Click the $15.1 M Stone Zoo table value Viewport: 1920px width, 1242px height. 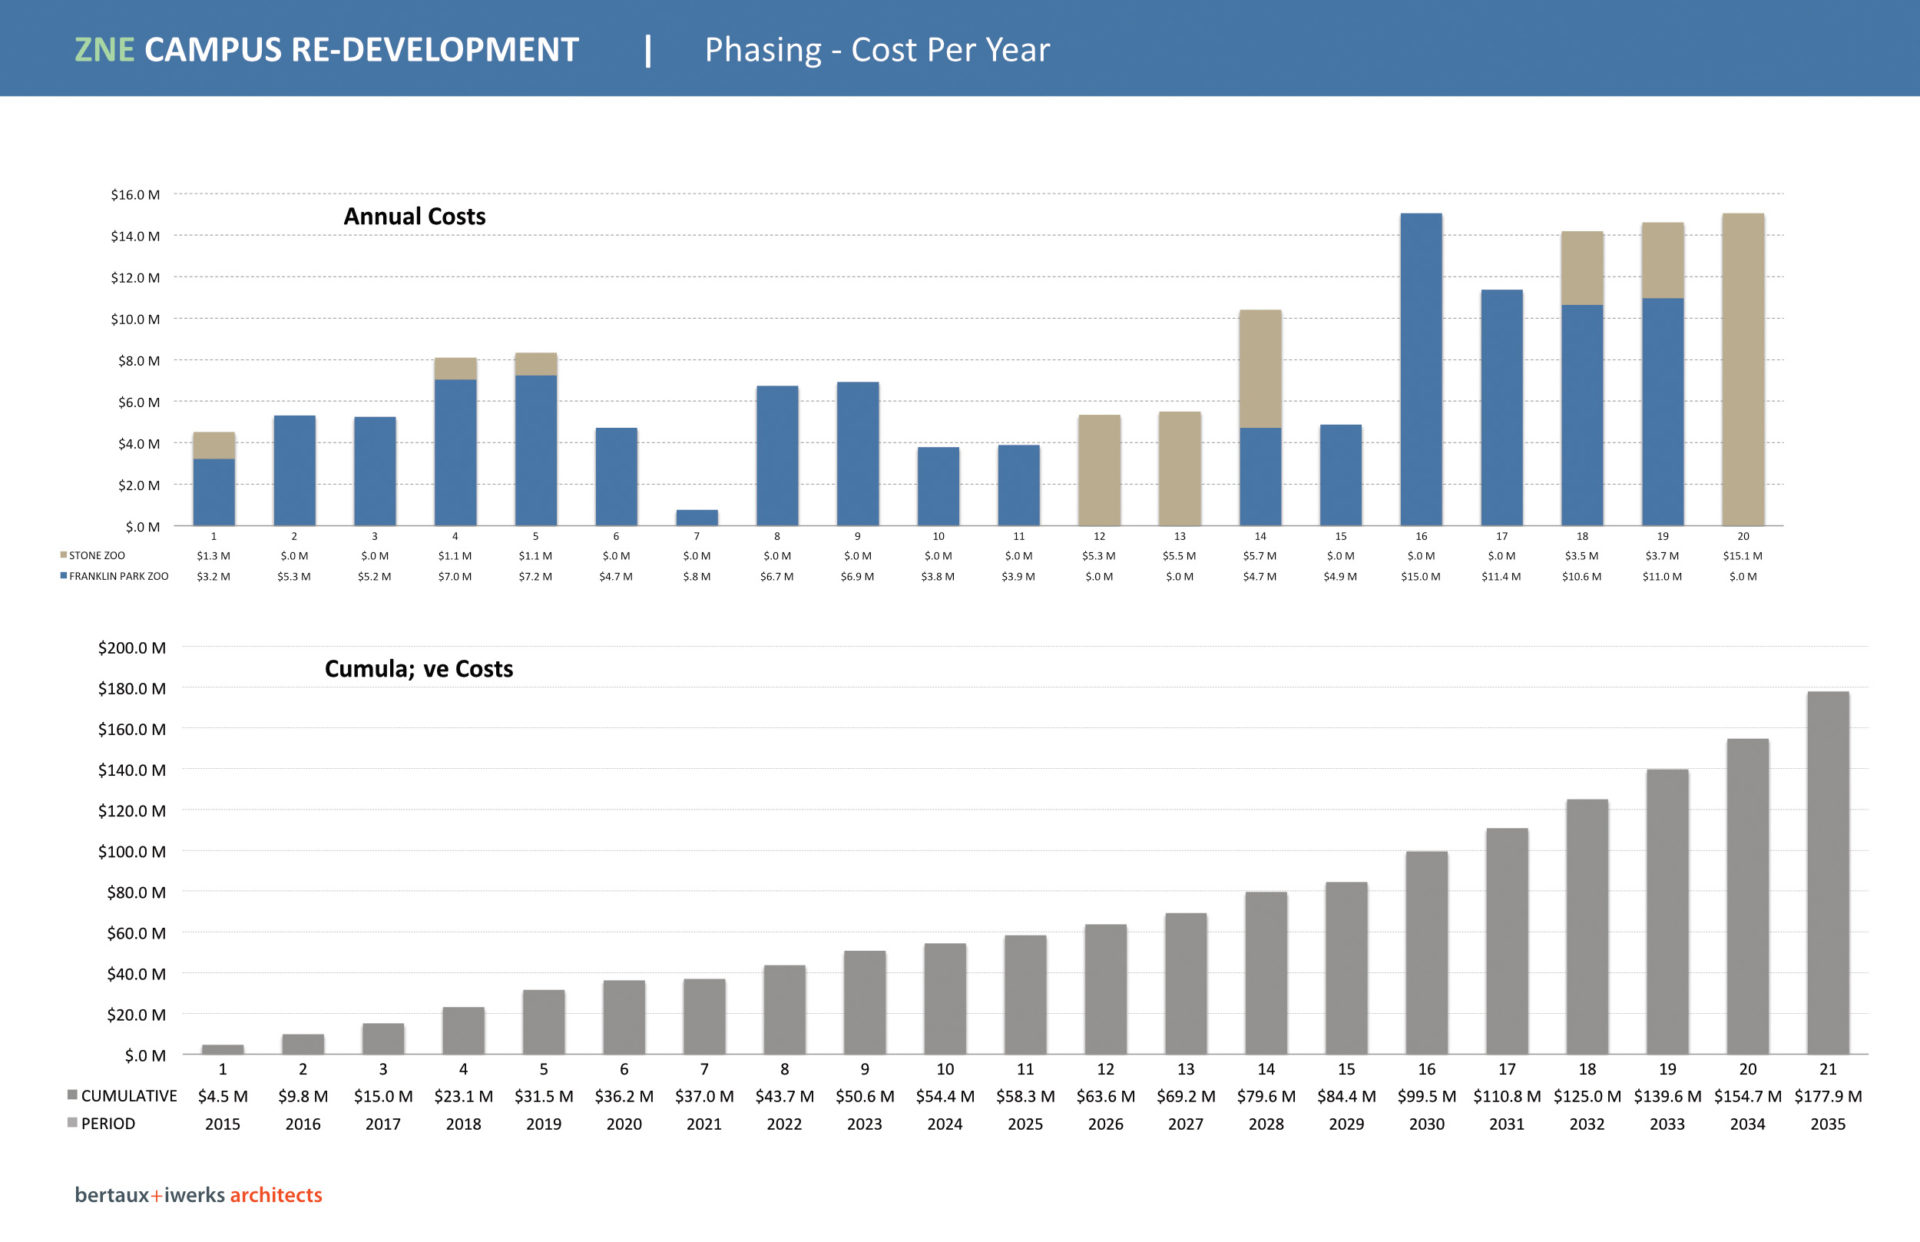[x=1743, y=556]
